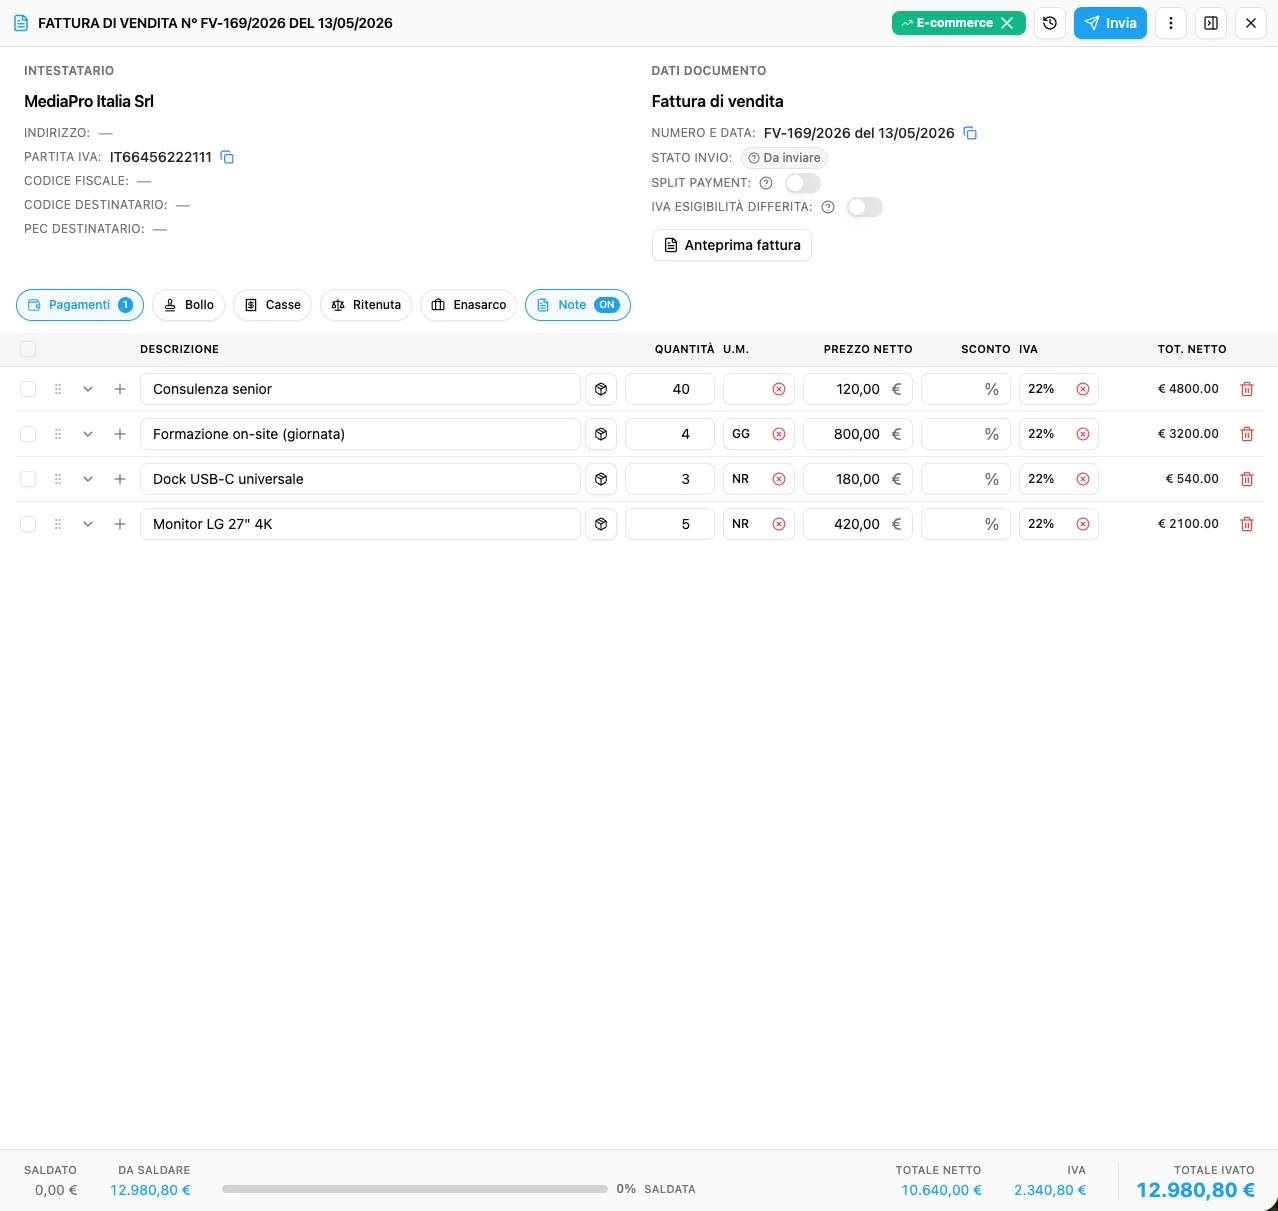Clear unit of measure on Consulenza senior row
The height and width of the screenshot is (1211, 1278).
coord(779,389)
